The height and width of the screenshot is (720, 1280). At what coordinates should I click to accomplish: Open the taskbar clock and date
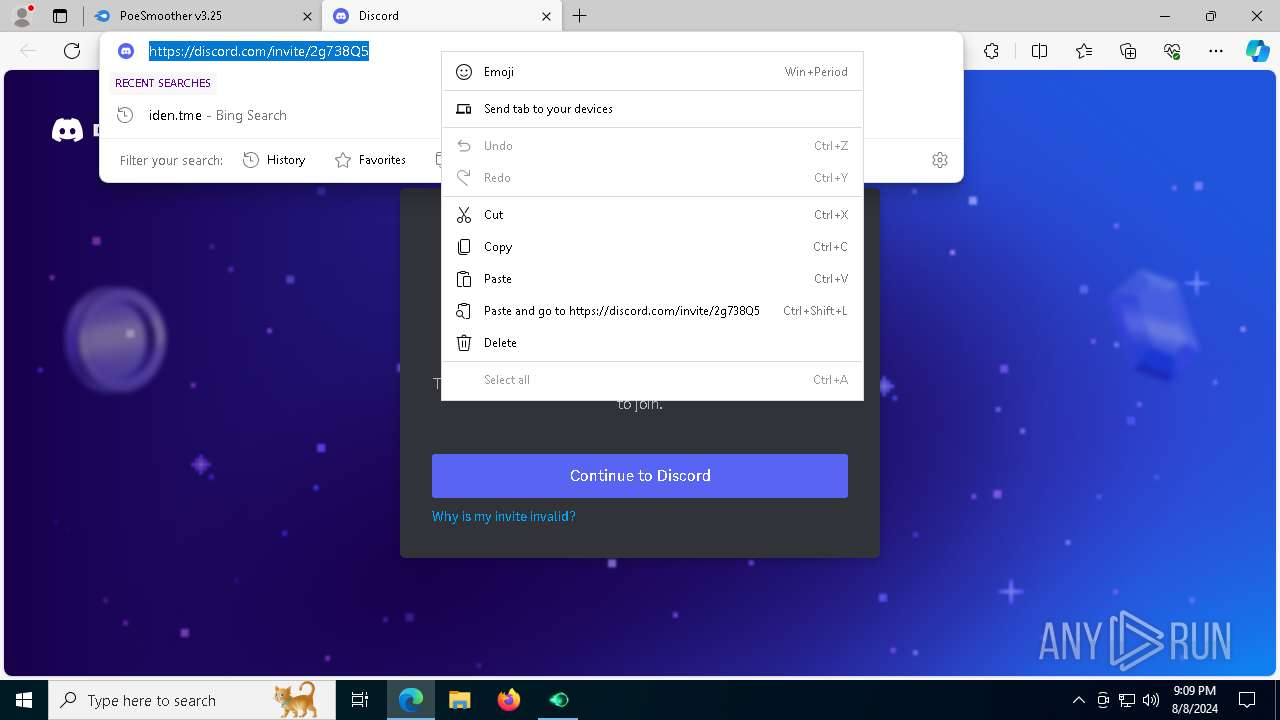(x=1194, y=700)
